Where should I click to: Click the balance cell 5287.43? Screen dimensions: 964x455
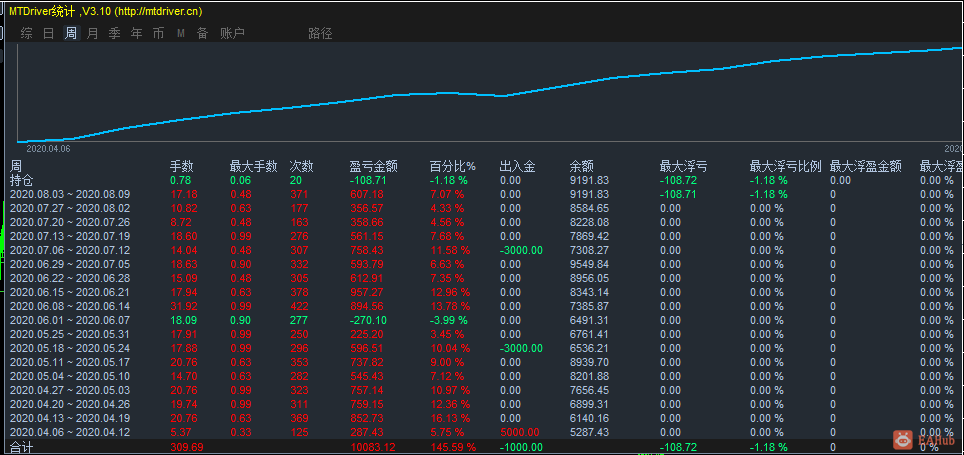589,432
